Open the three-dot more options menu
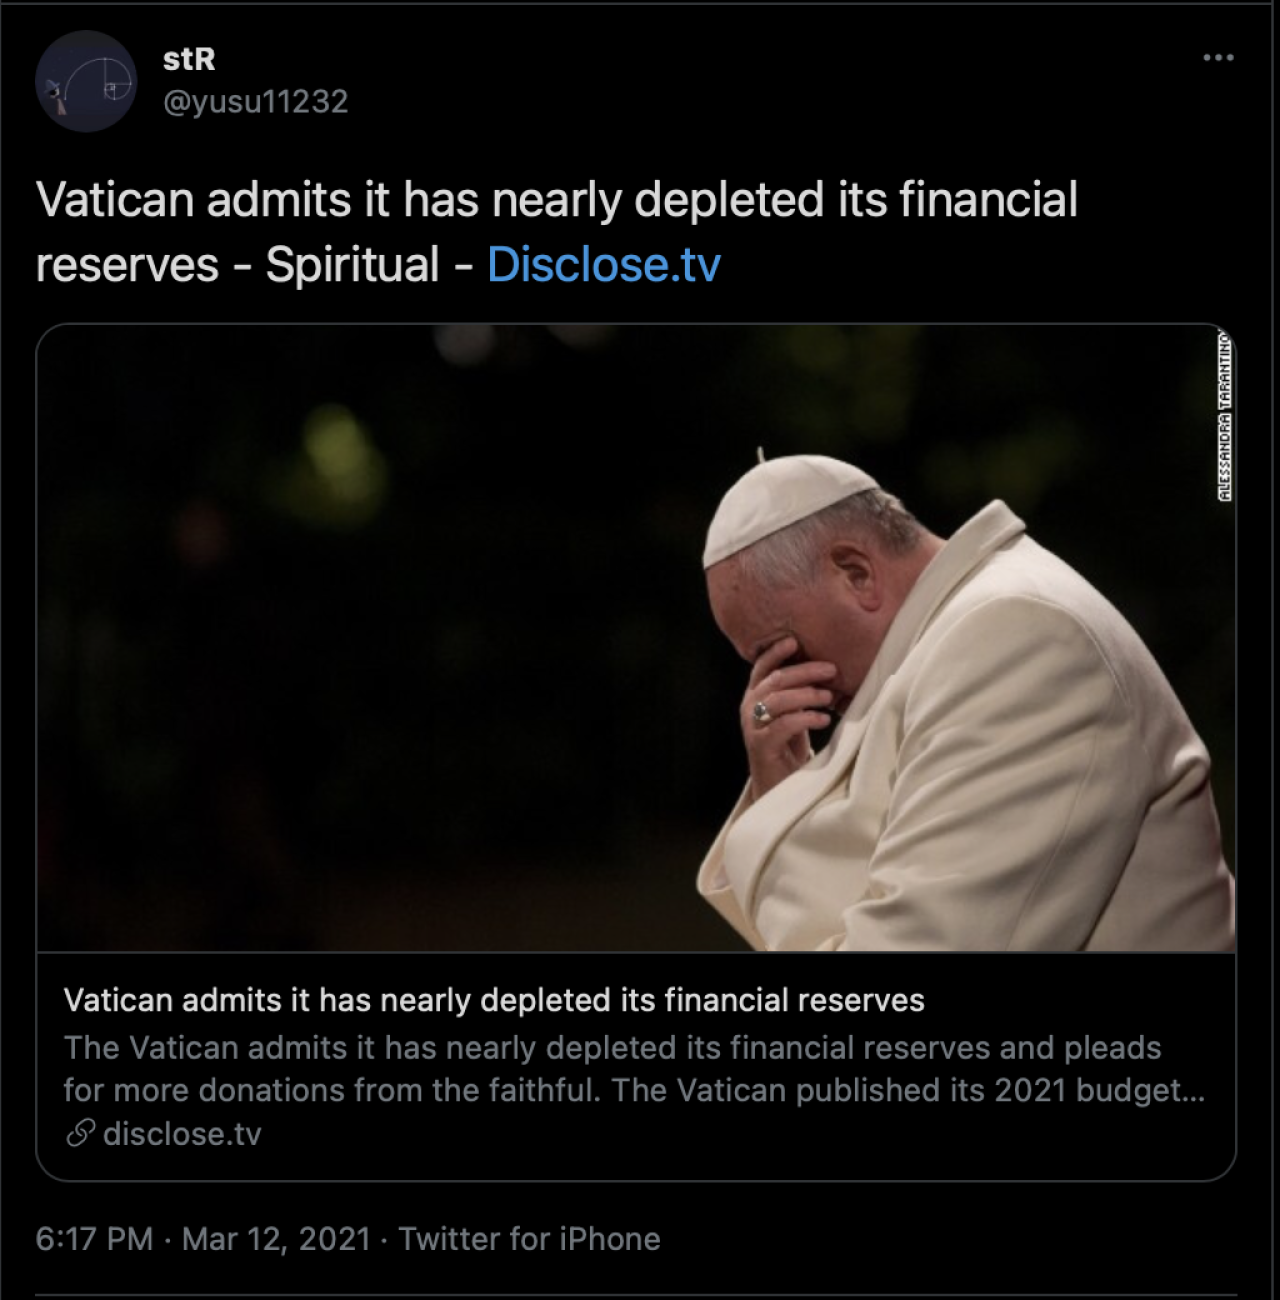1280x1300 pixels. [1218, 58]
